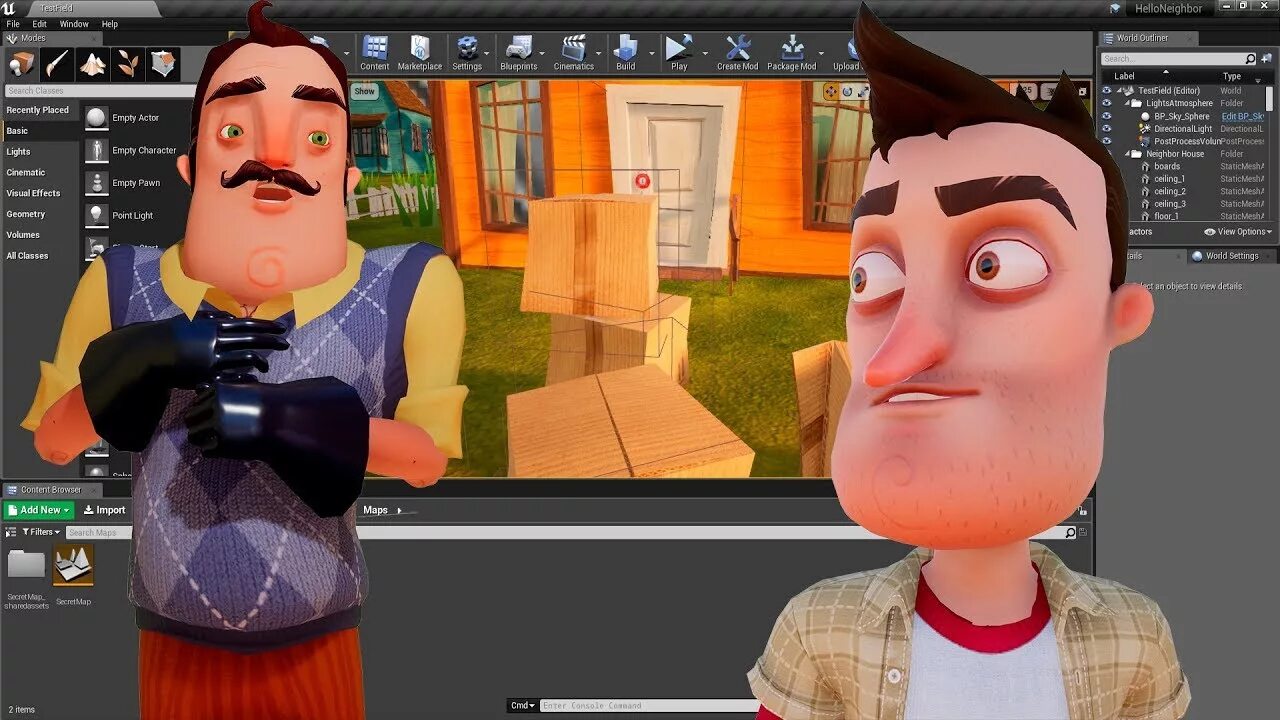Toggle visibility of PostProcessVolume

pos(1106,142)
